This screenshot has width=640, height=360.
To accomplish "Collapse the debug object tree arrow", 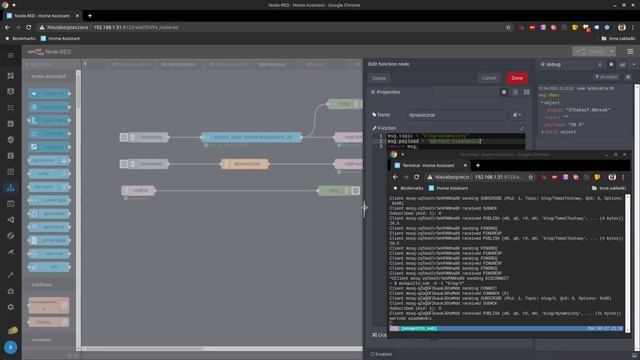I will click(x=542, y=103).
